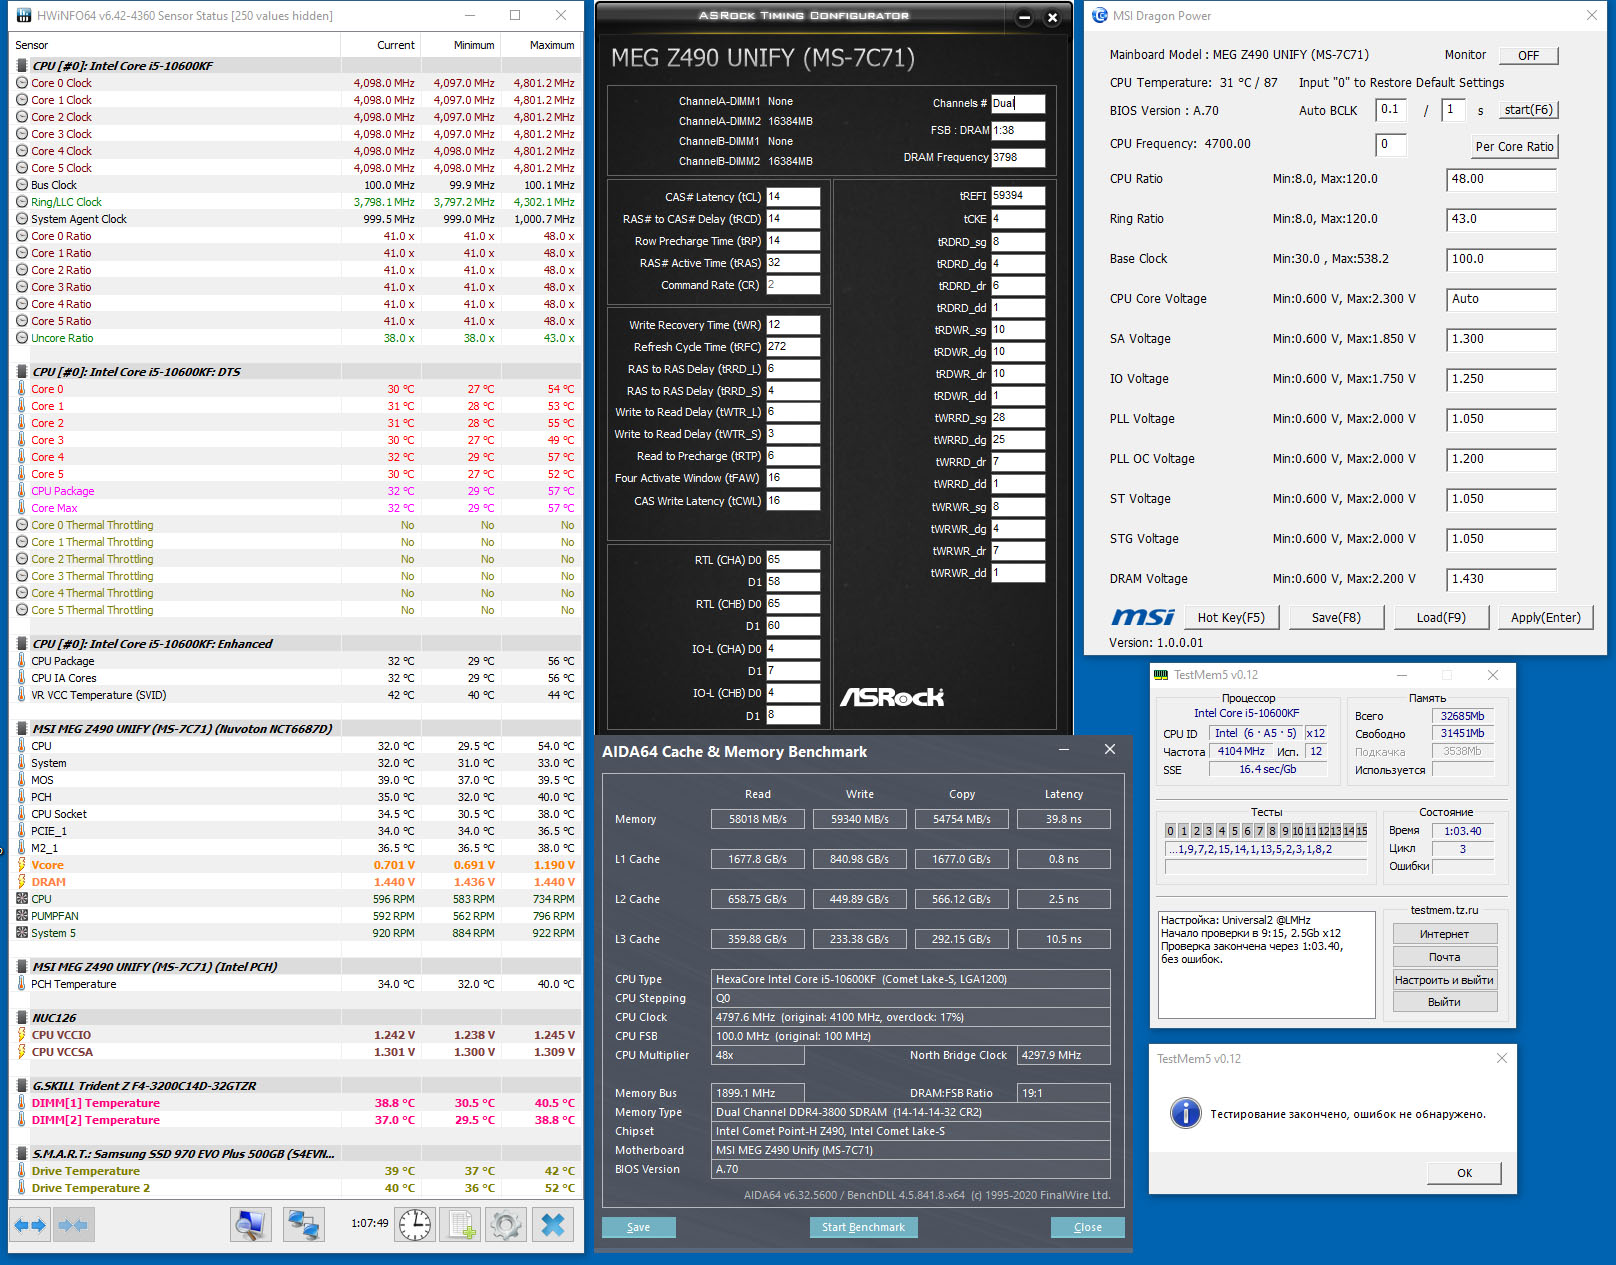This screenshot has width=1616, height=1265.
Task: Click HWiNFO blue X close-sensors icon
Action: coord(553,1225)
